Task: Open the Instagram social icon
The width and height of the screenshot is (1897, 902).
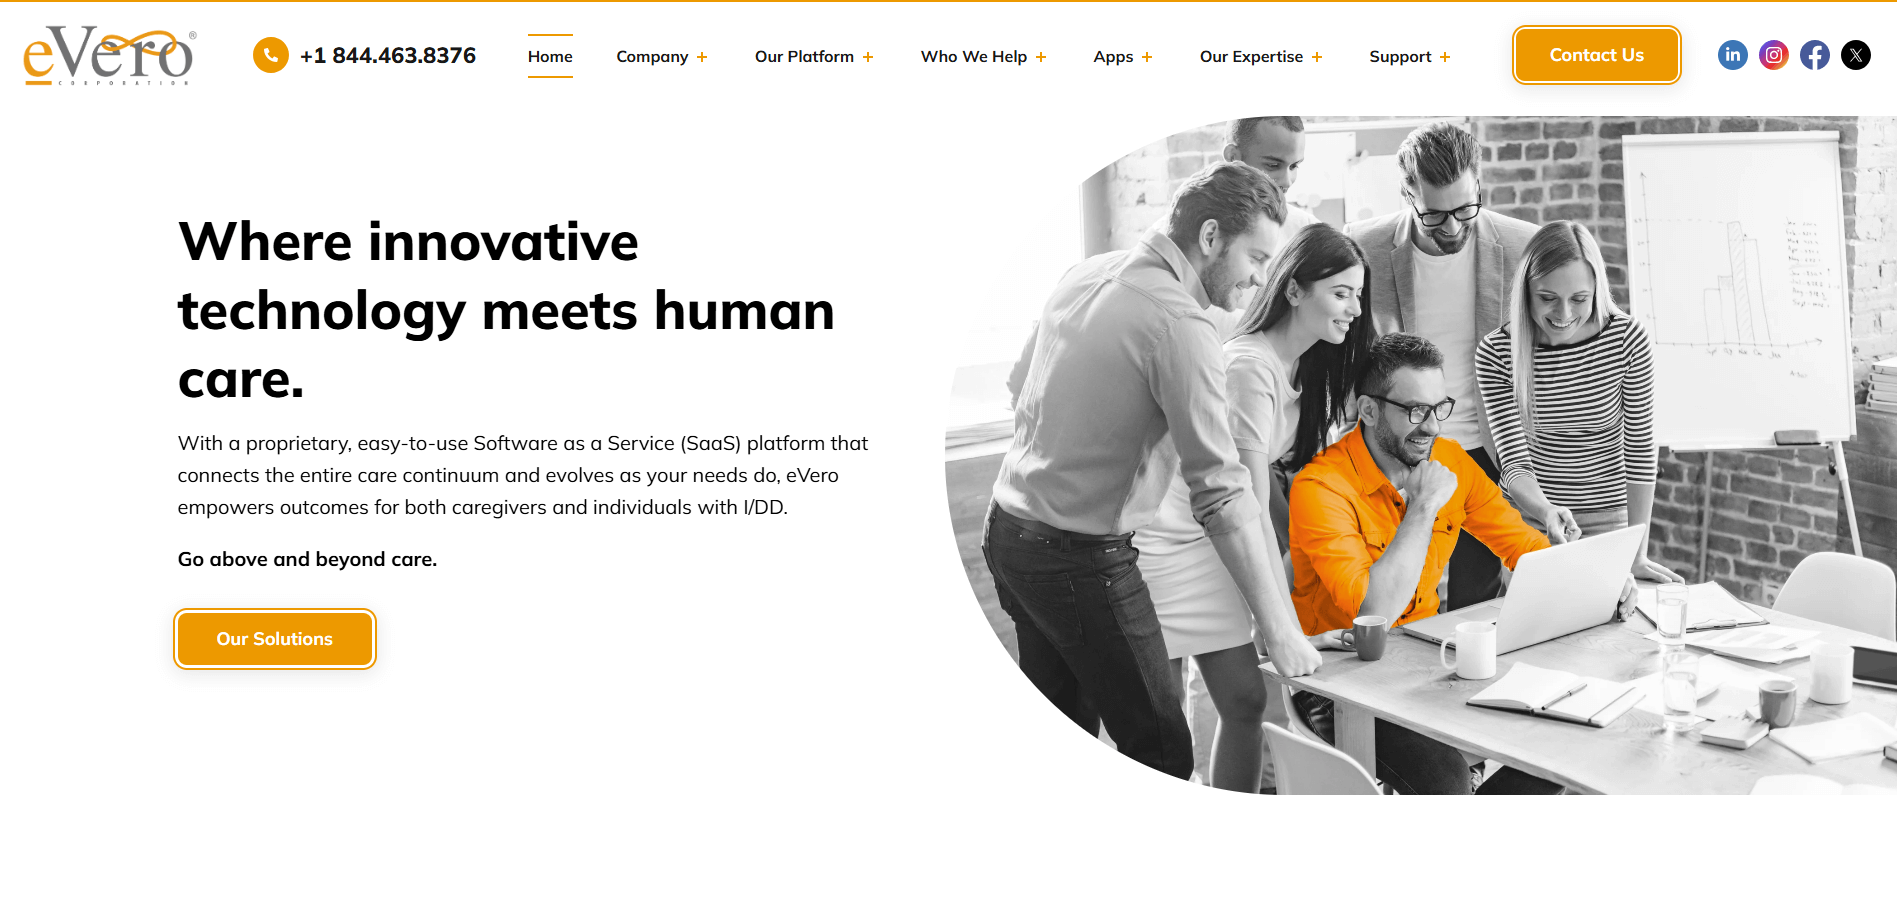Action: 1773,55
